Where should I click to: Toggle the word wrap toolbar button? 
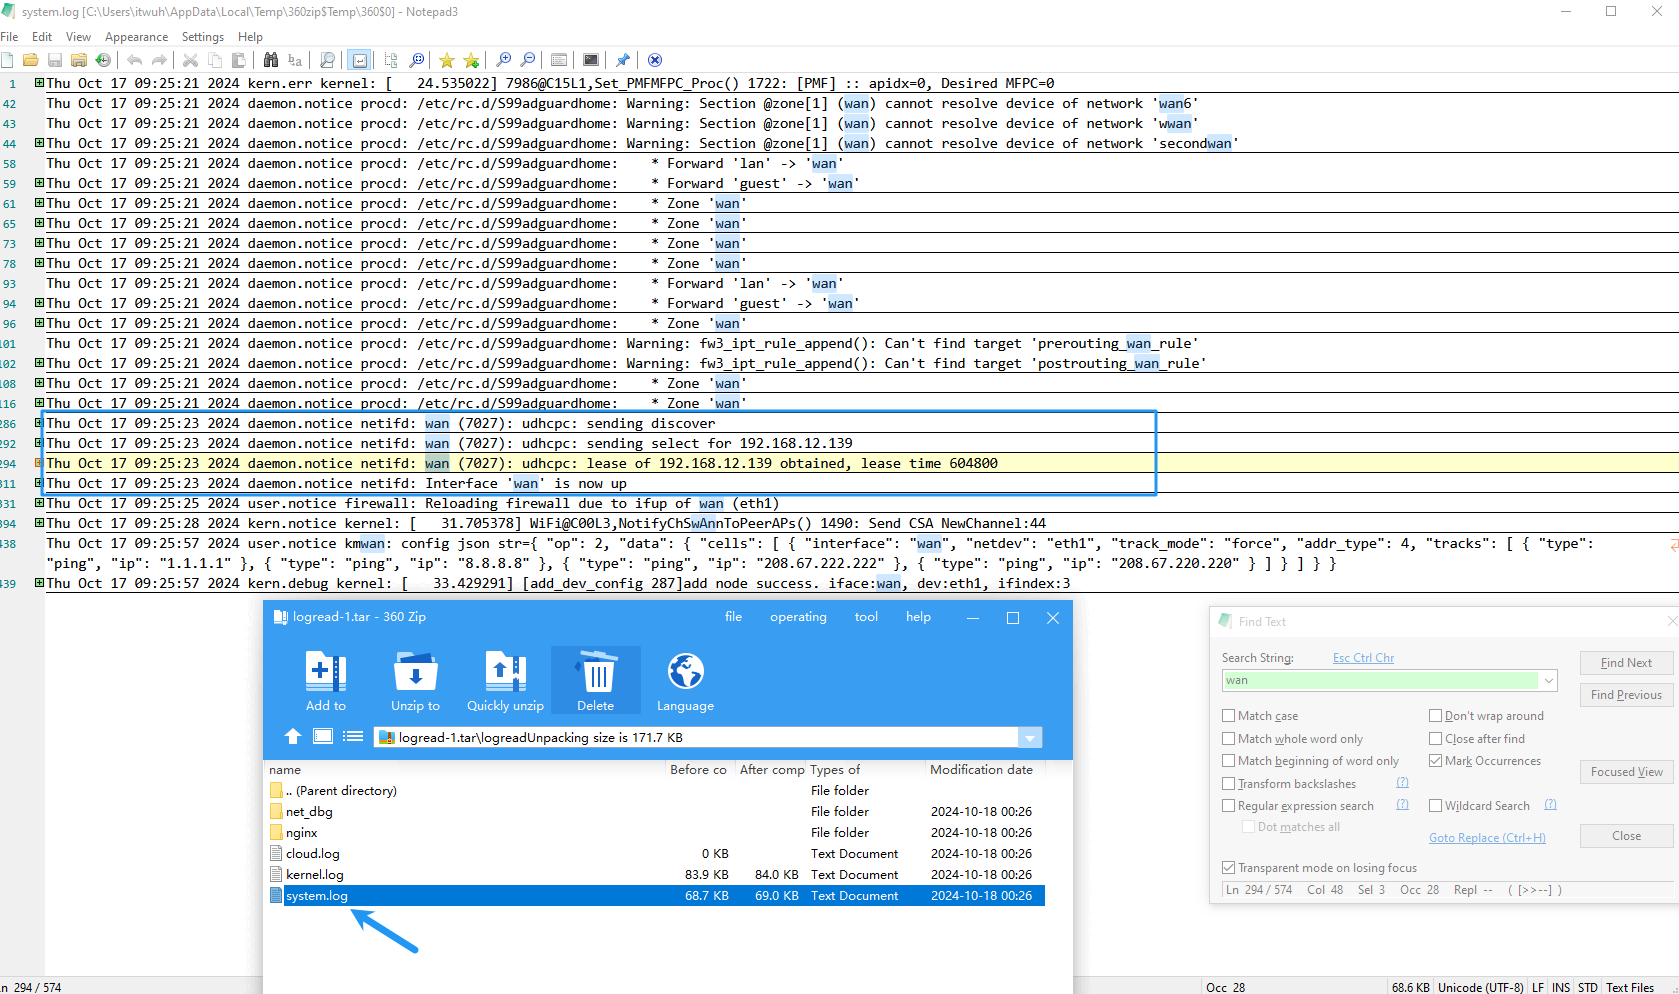(360, 60)
